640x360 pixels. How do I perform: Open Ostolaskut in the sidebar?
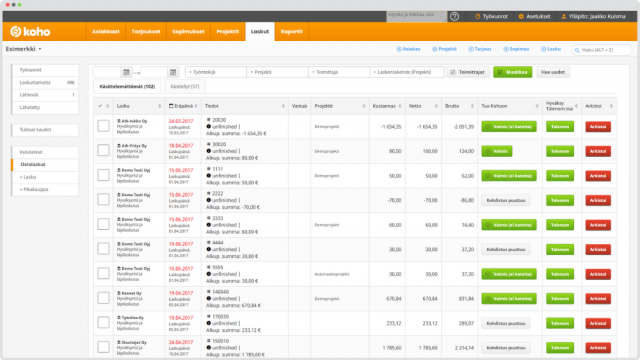tap(45, 164)
